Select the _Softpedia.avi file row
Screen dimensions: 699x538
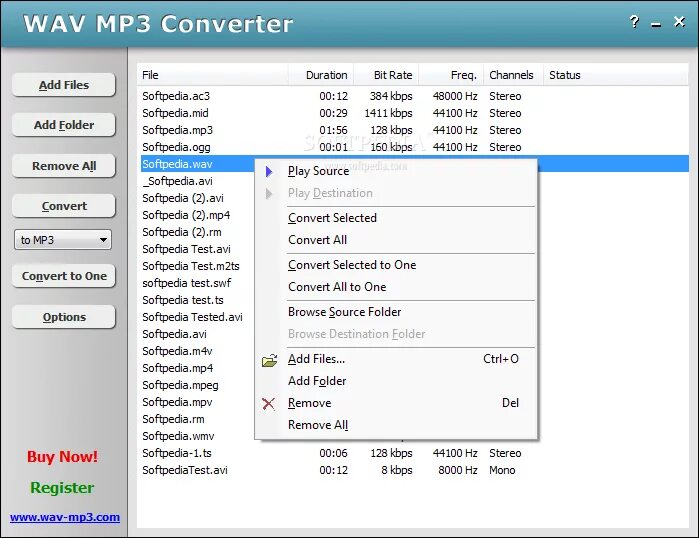click(x=177, y=181)
